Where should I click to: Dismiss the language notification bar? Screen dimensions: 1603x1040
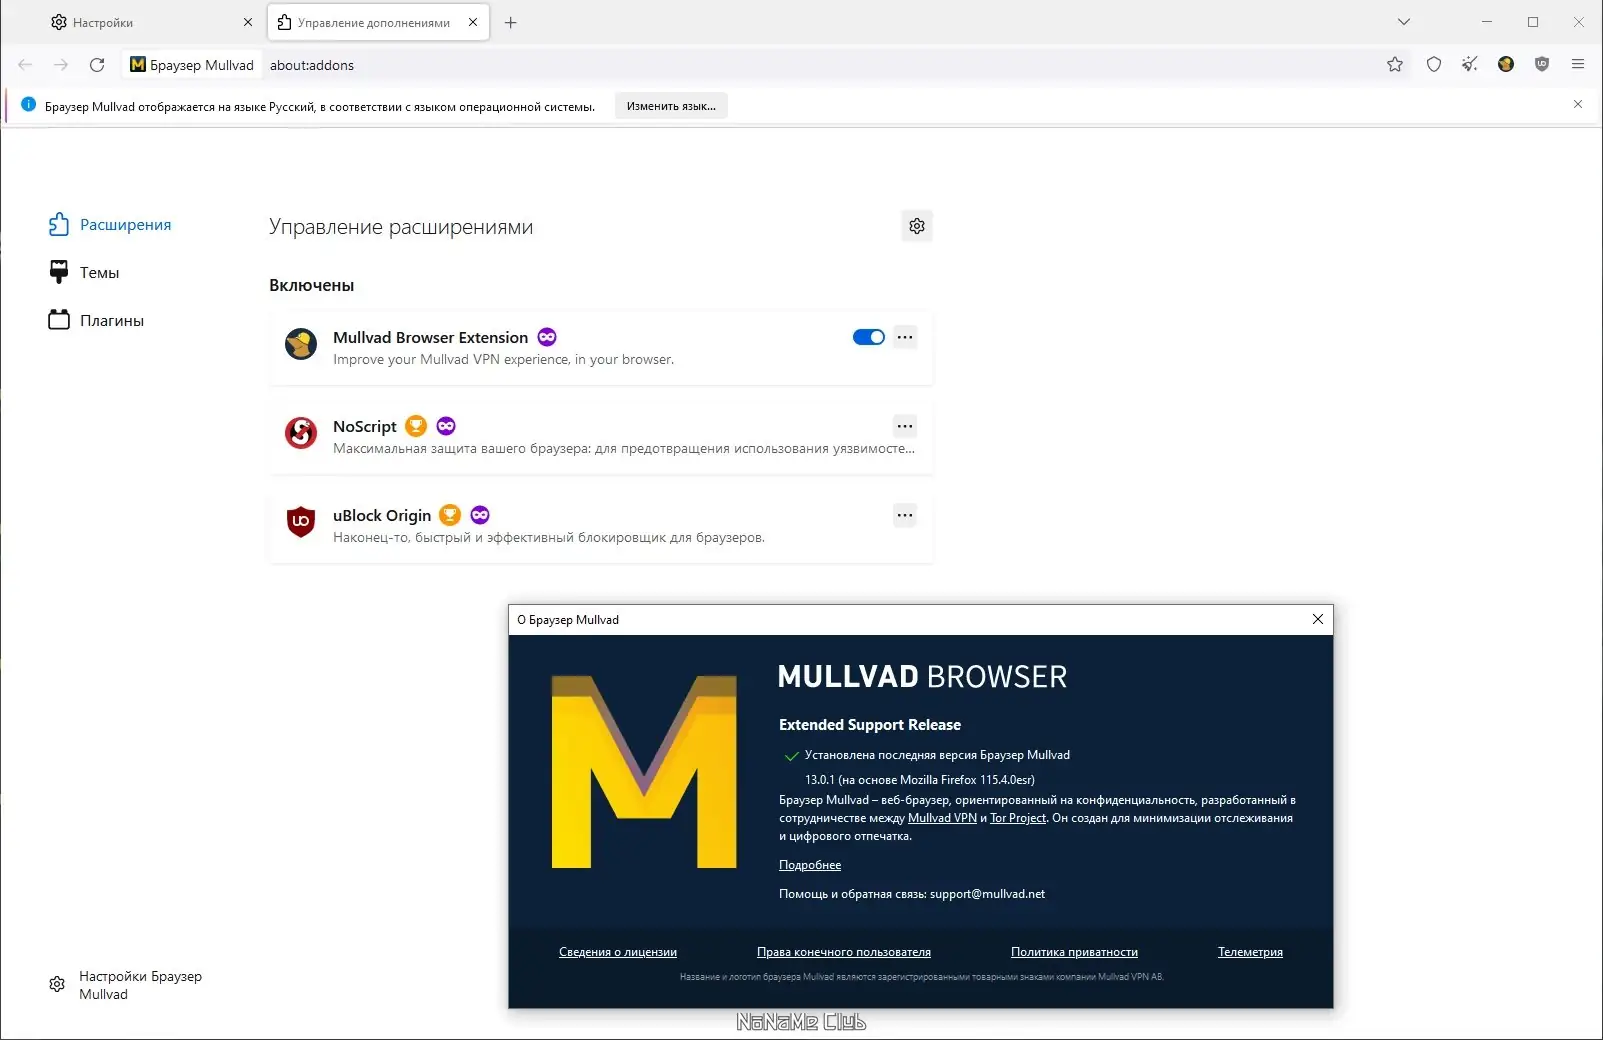(x=1578, y=105)
